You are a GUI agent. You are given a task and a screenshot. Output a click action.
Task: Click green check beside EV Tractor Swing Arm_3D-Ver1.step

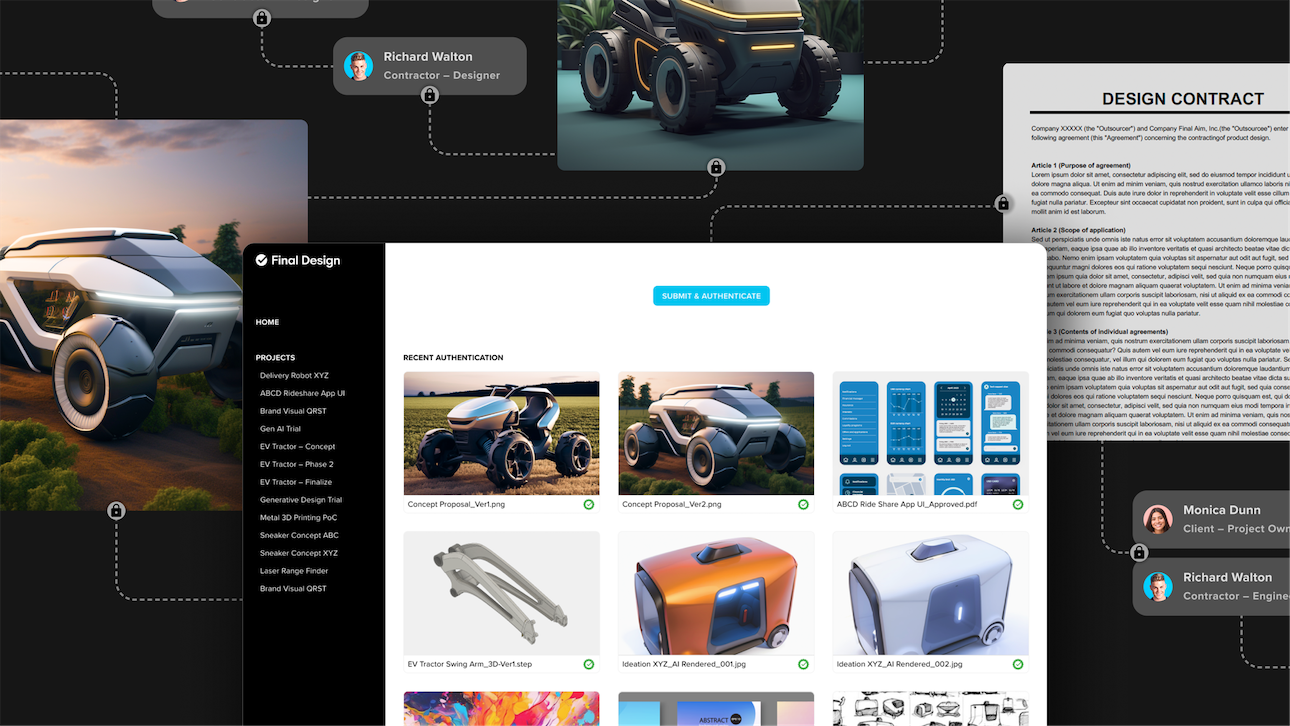pyautogui.click(x=589, y=664)
